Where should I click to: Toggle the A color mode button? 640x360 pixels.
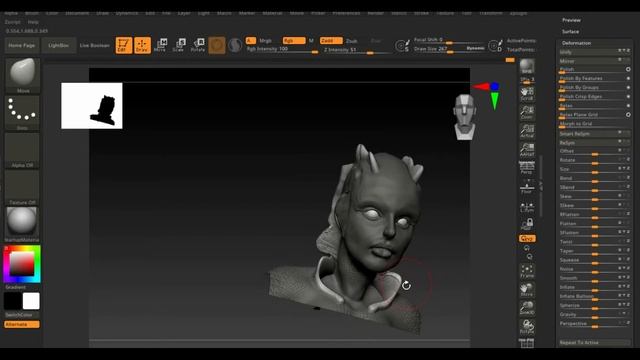251,40
